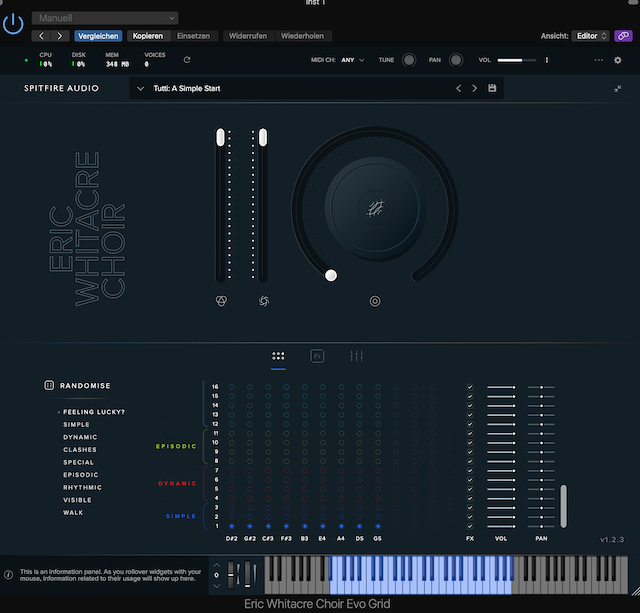Click the purple link icon
The height and width of the screenshot is (613, 640).
tap(623, 36)
